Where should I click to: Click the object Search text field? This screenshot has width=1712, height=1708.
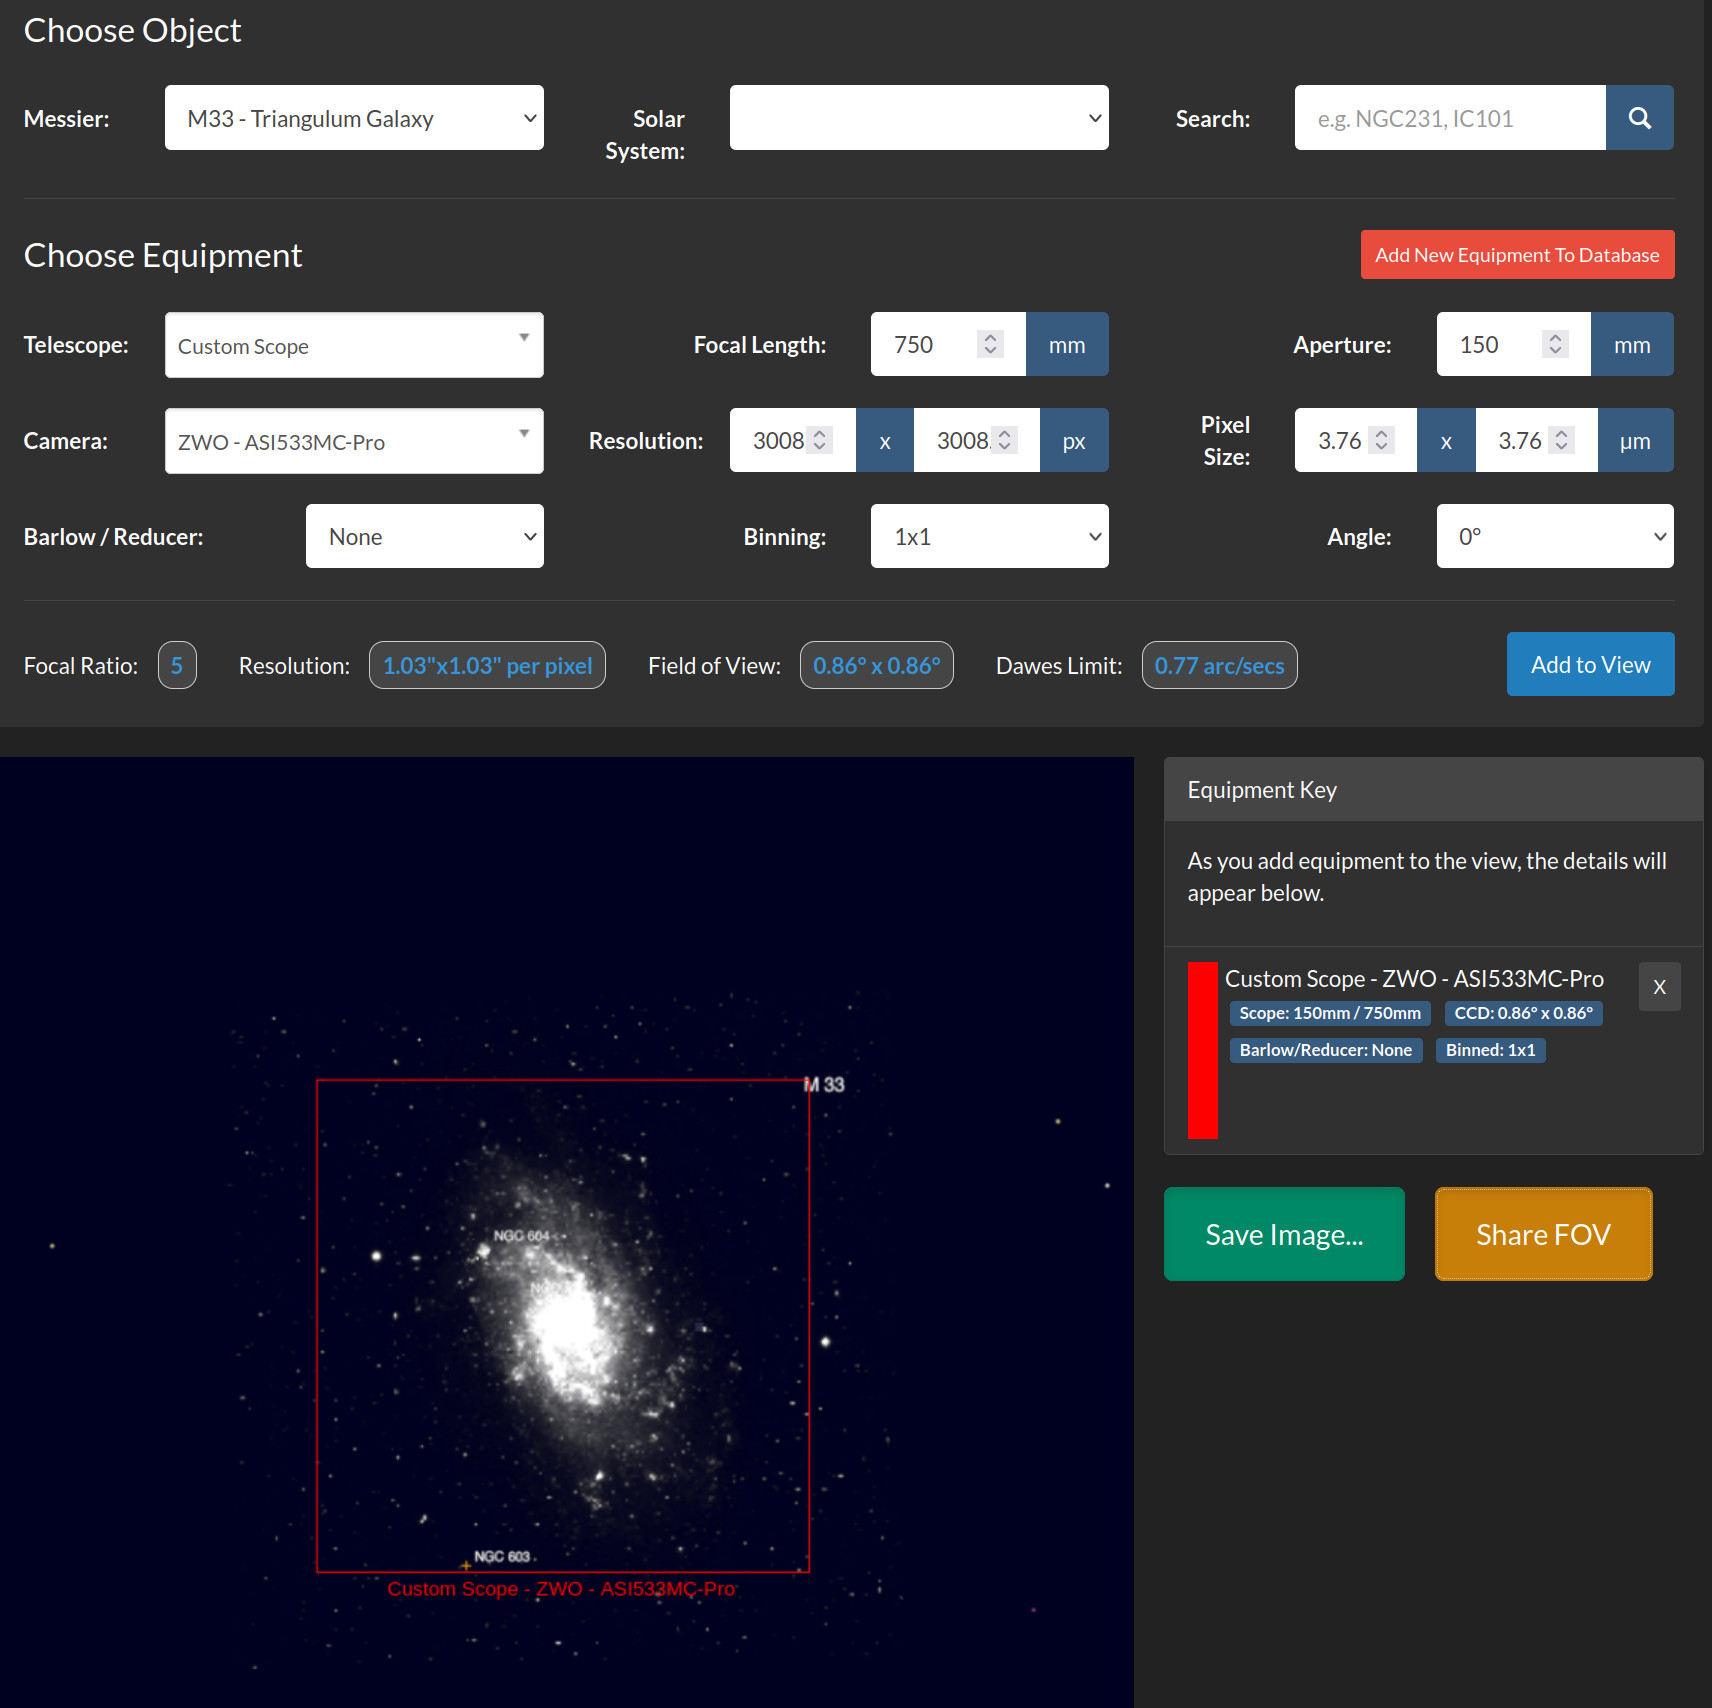point(1450,118)
